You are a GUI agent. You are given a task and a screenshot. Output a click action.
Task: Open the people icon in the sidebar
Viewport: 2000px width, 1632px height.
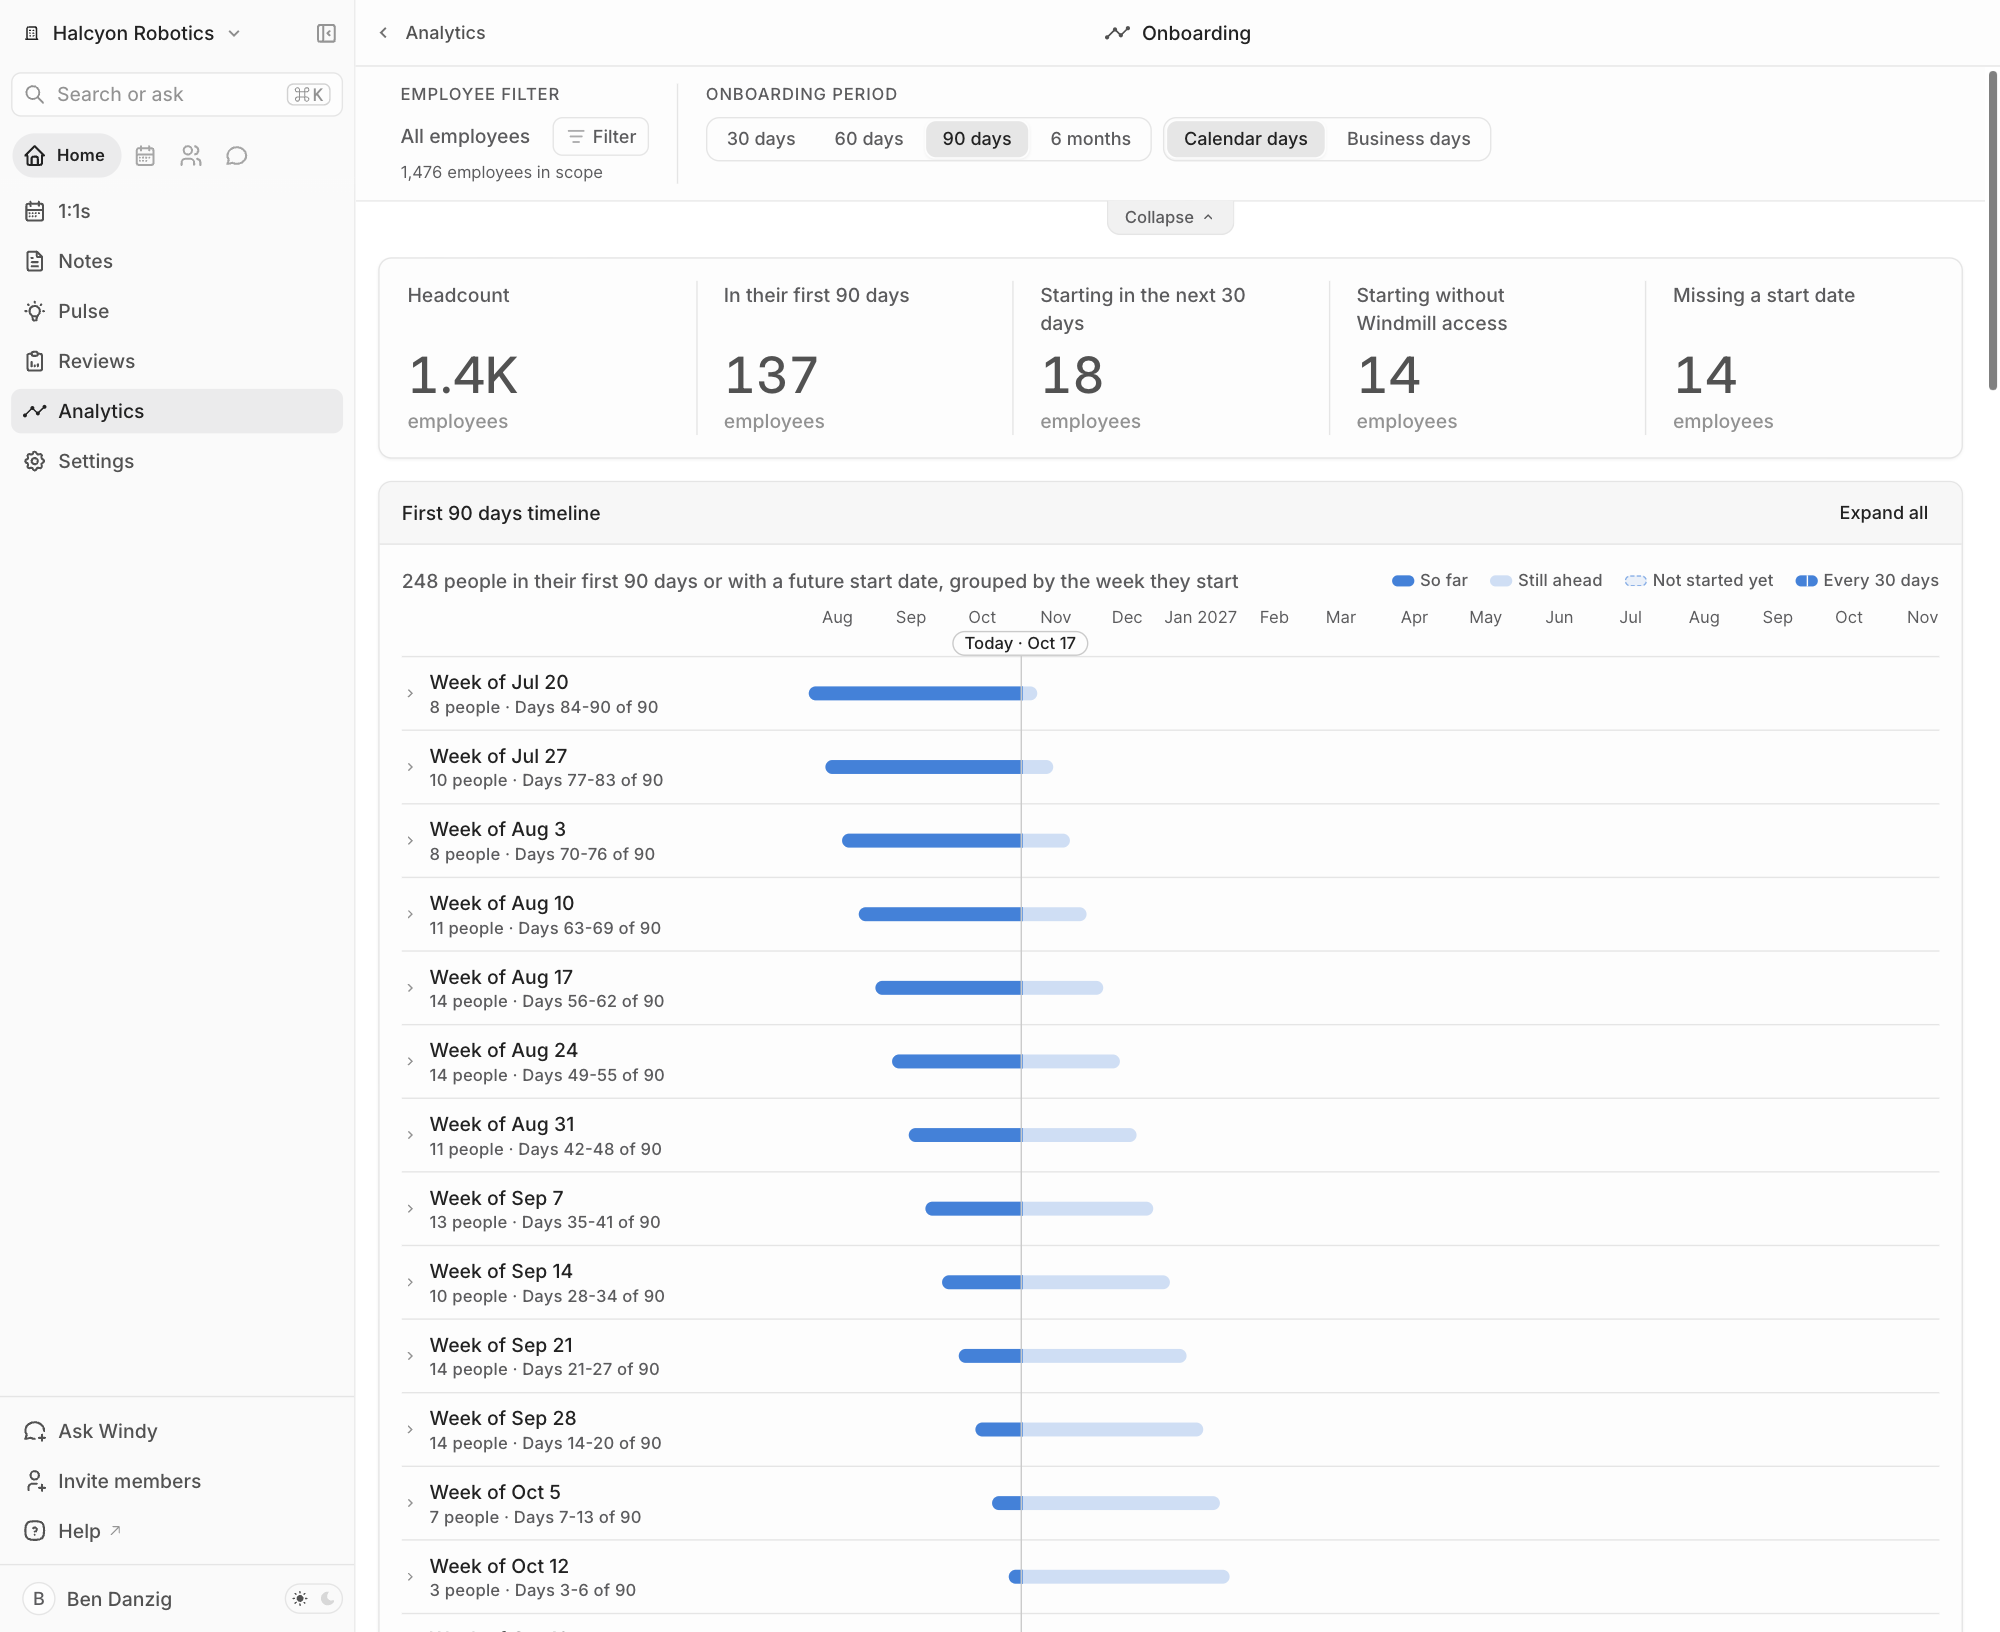191,156
